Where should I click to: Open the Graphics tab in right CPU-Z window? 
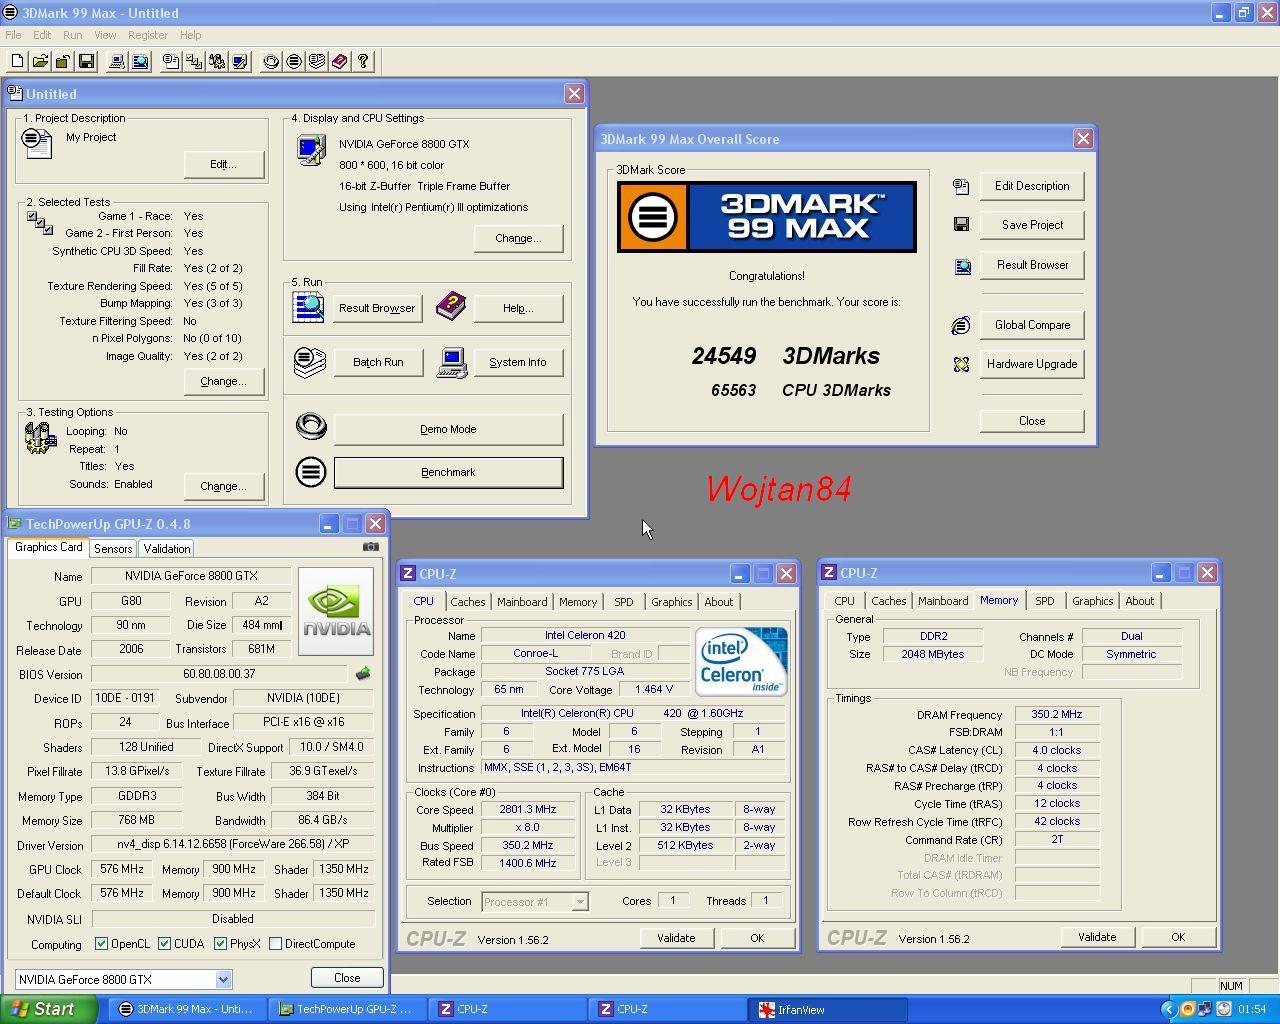[x=1092, y=600]
